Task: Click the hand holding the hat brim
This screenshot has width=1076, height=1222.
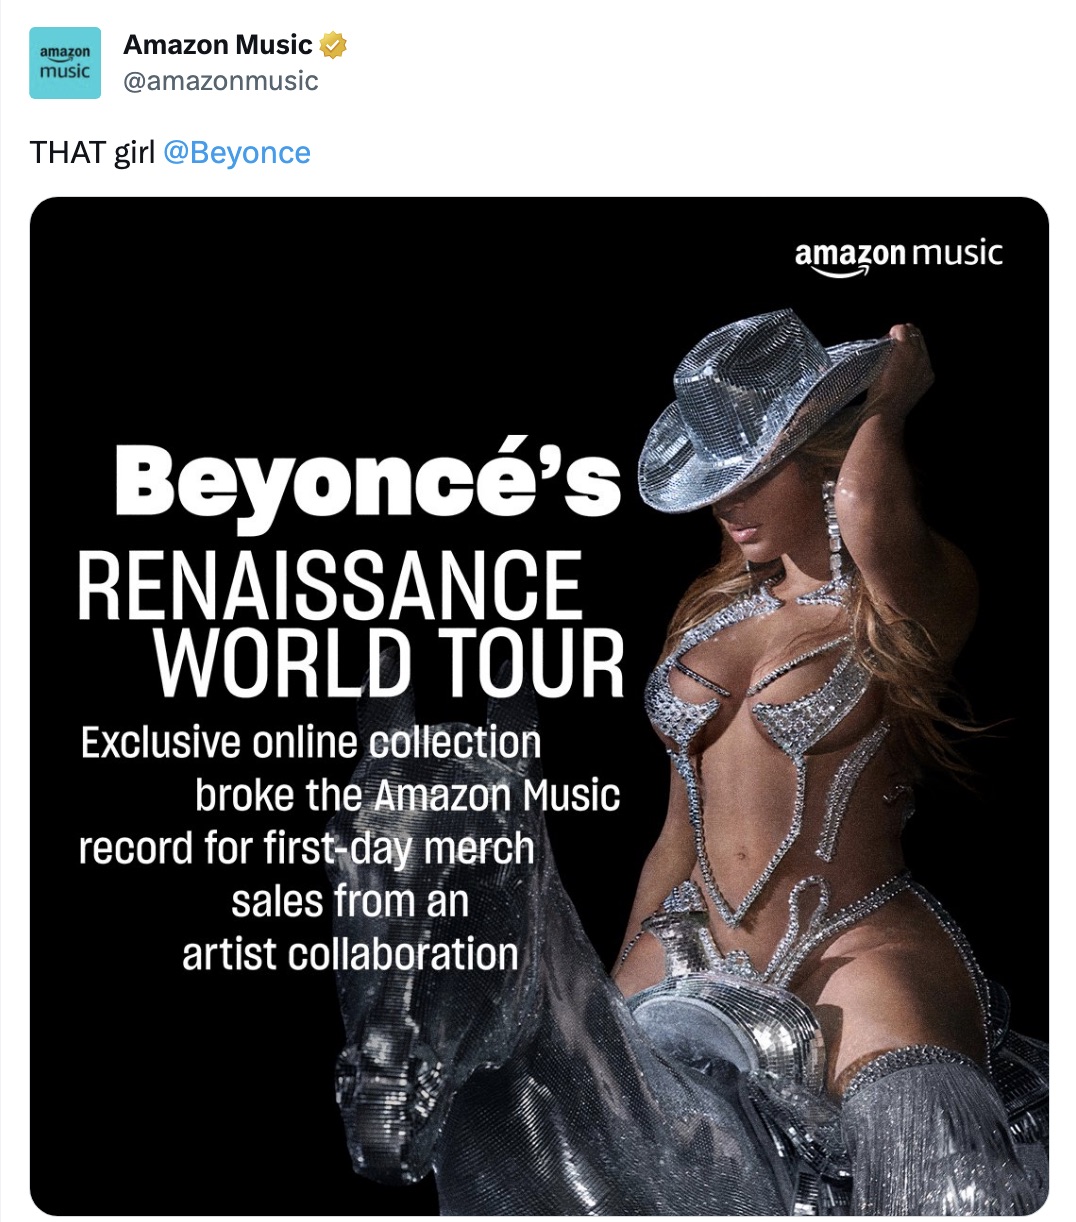Action: point(908,342)
